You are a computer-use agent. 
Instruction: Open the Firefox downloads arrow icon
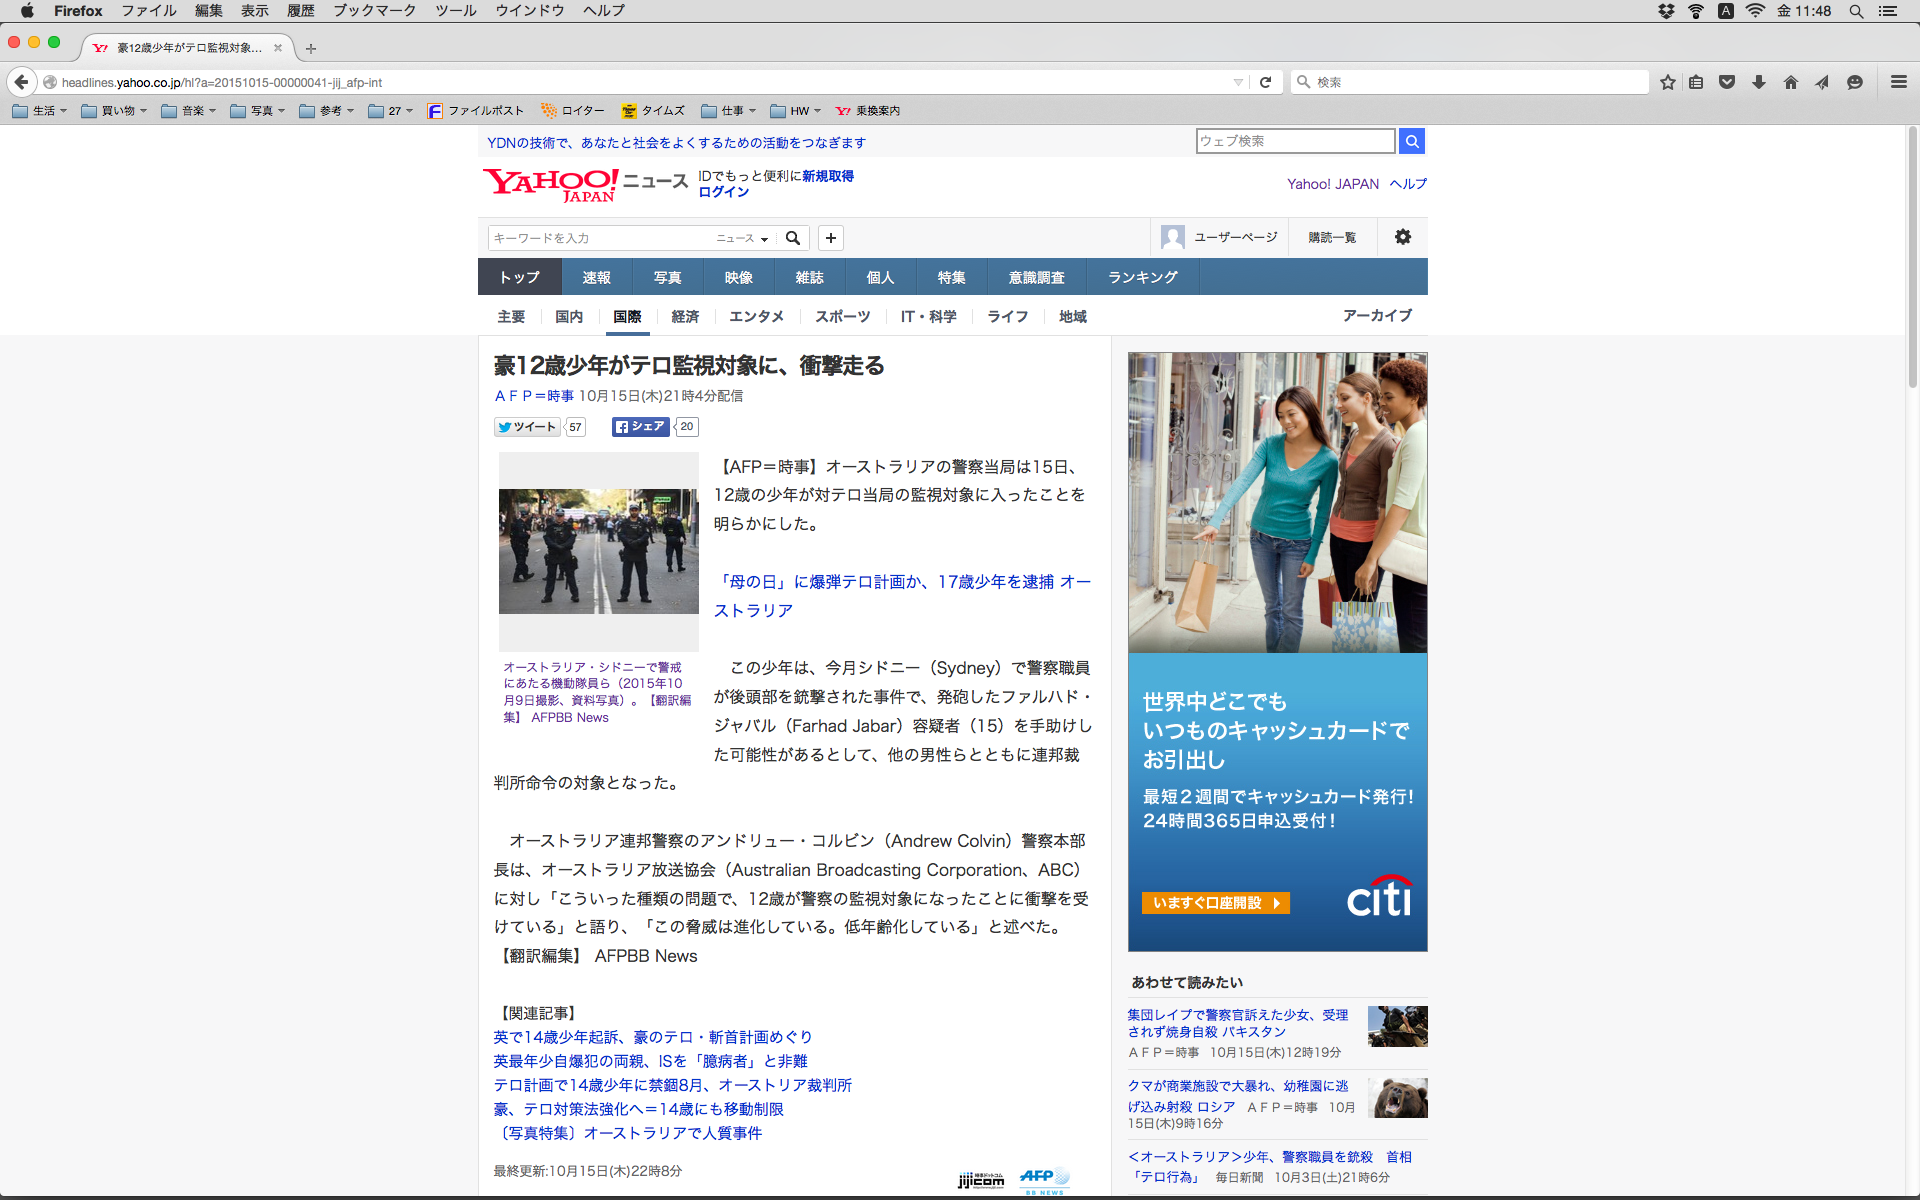click(1758, 82)
